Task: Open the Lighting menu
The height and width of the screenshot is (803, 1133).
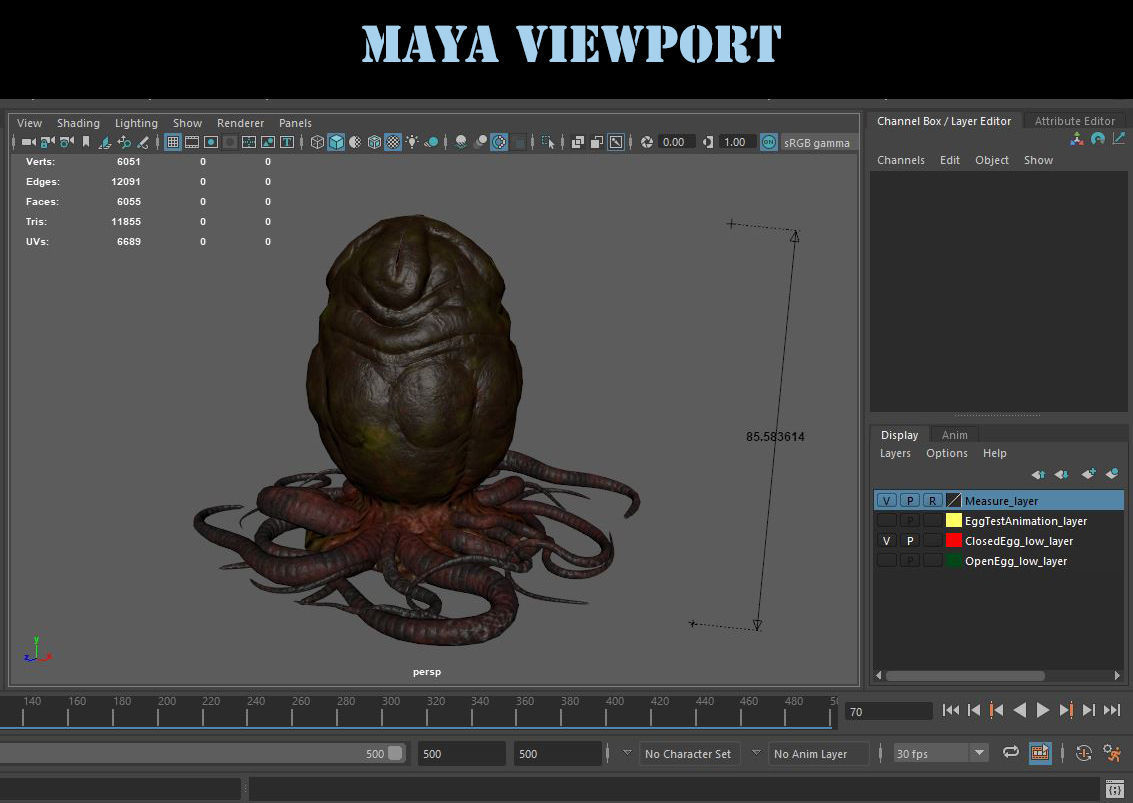Action: point(136,123)
